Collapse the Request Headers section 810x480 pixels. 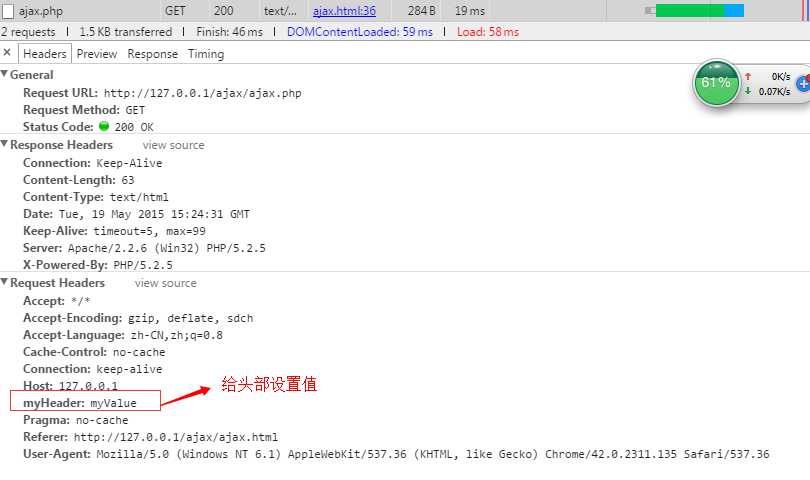click(5, 282)
